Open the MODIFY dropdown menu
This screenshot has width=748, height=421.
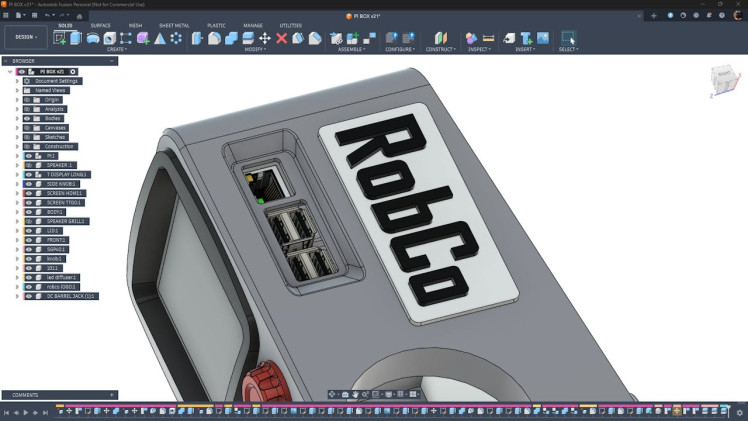(x=255, y=49)
